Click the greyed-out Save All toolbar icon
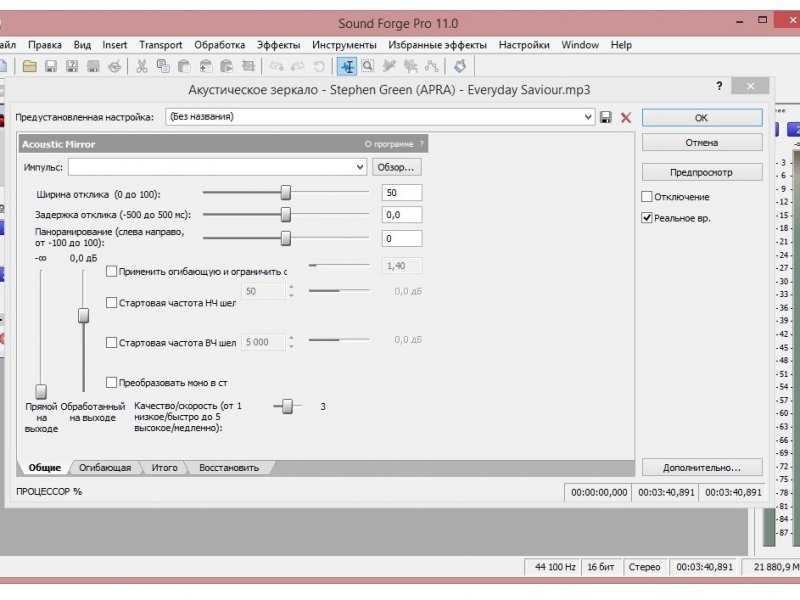800x600 pixels. (x=93, y=66)
